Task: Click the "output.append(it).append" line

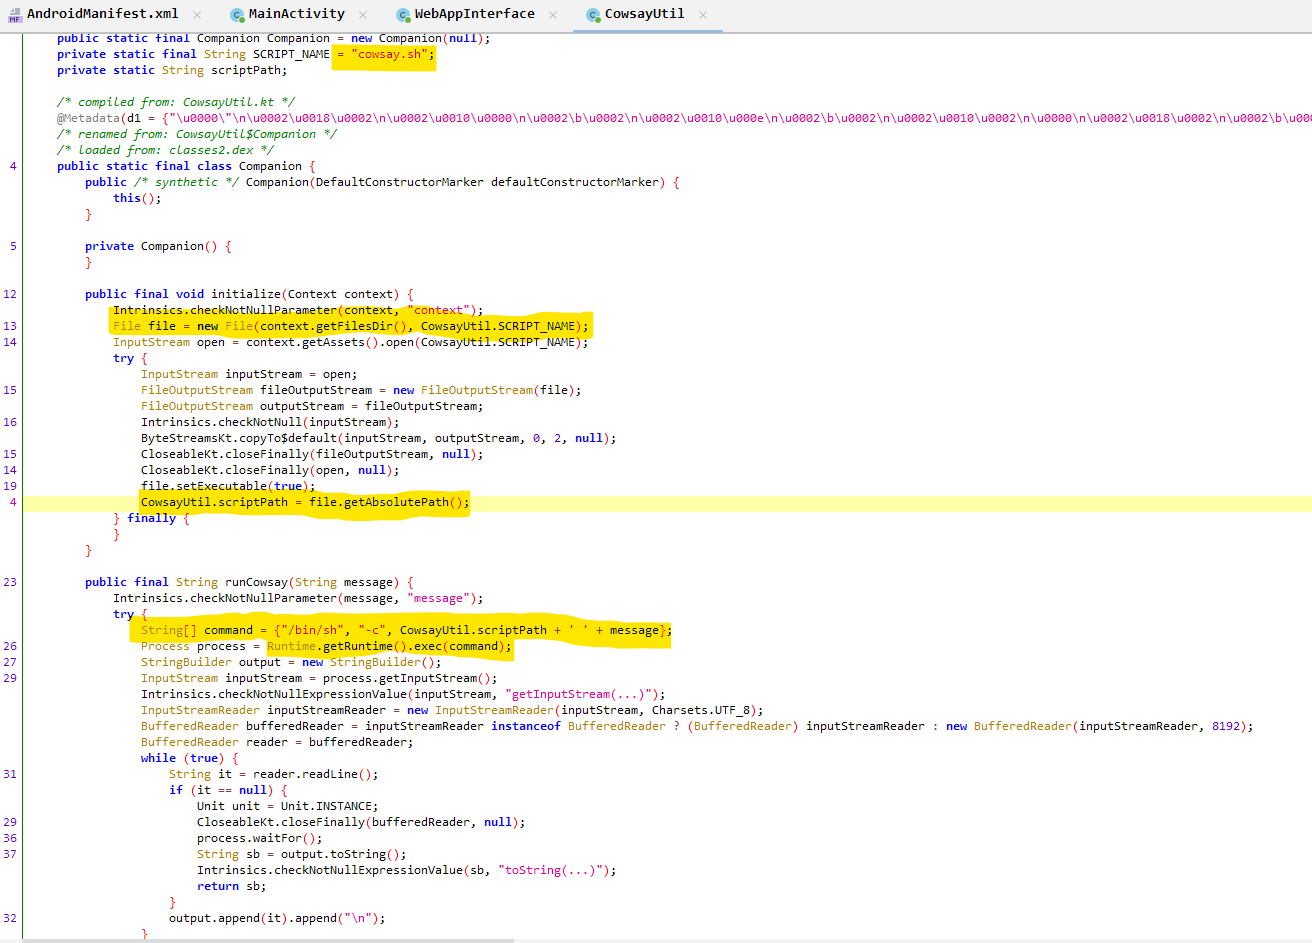Action: [x=277, y=918]
